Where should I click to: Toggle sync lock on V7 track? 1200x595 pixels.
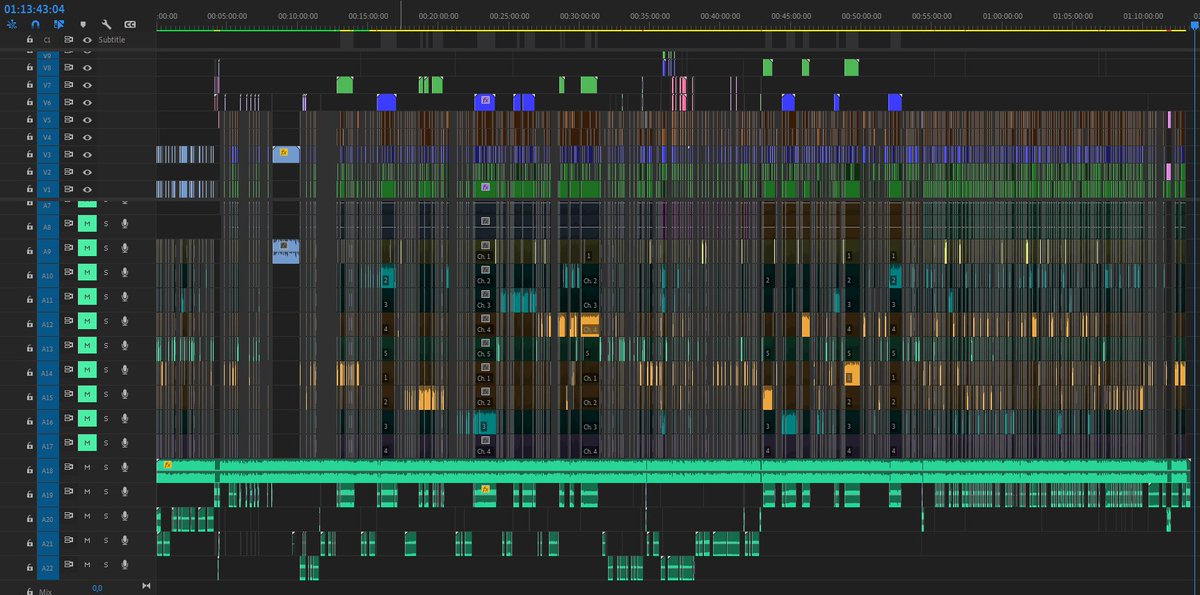(x=69, y=85)
